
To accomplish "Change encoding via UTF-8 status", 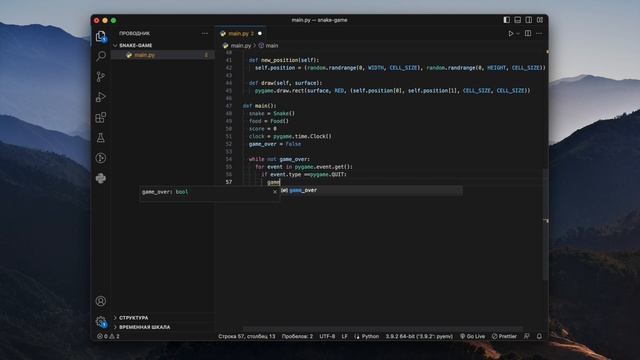I will pos(327,336).
